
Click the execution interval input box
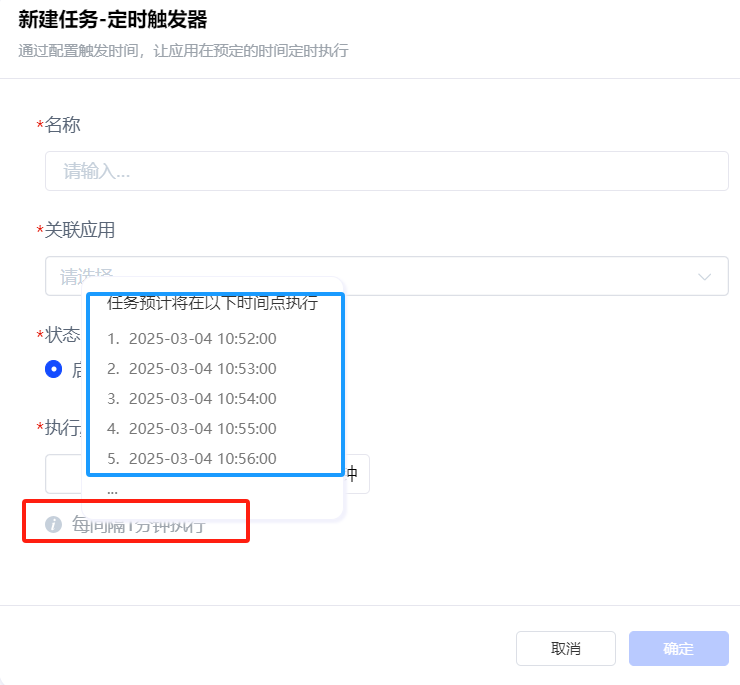tap(64, 473)
